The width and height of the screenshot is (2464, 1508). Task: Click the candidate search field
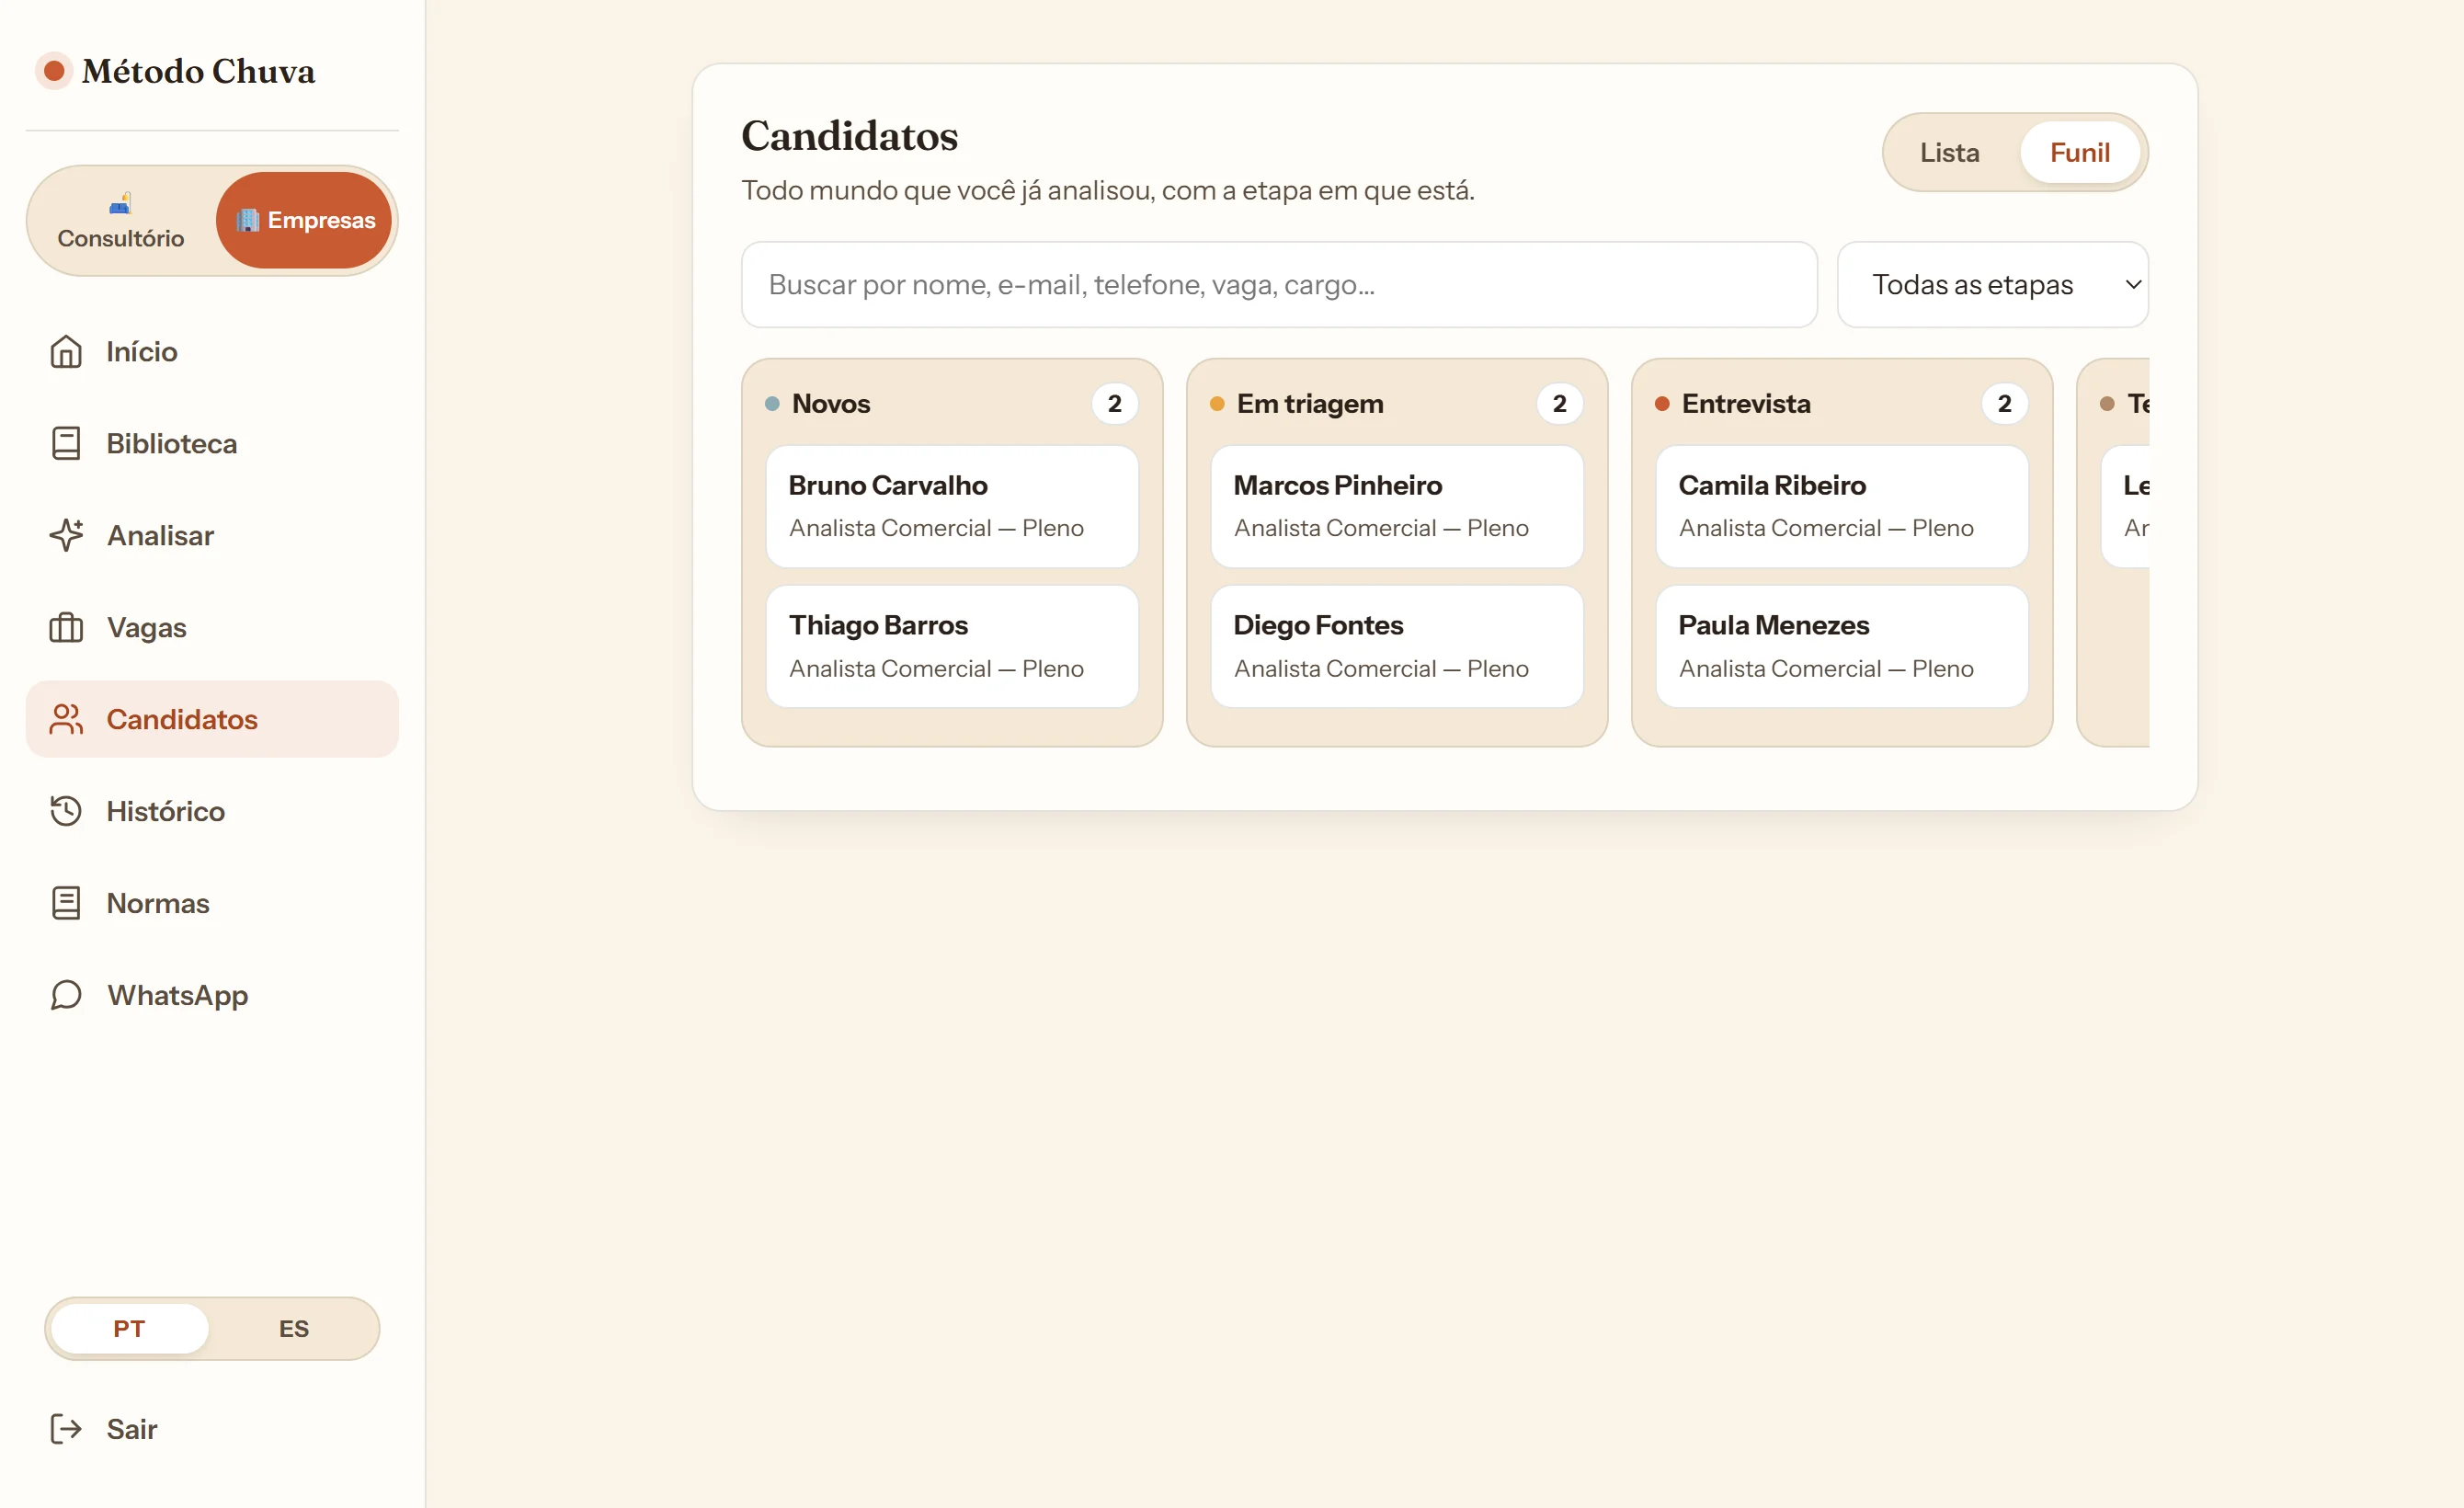(x=1279, y=285)
